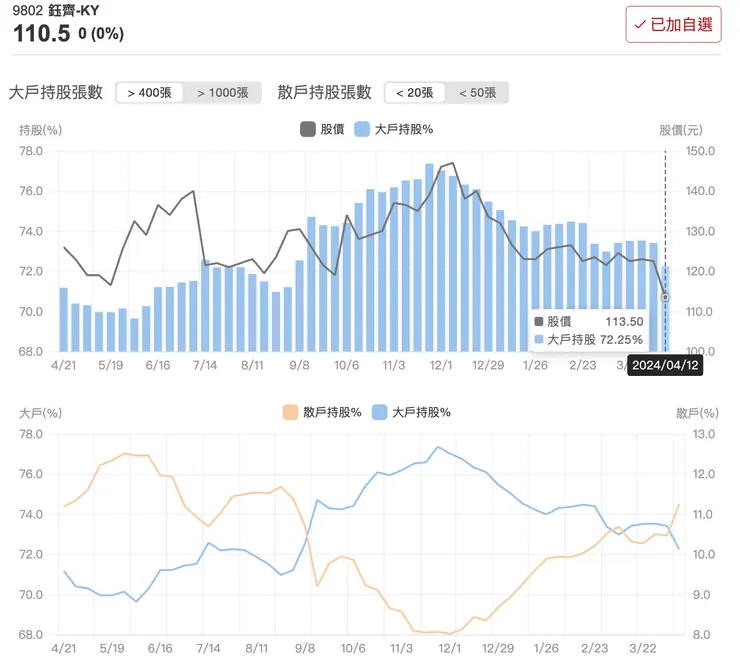
Task: Click the first bar at 4/21 in top chart
Action: click(64, 319)
